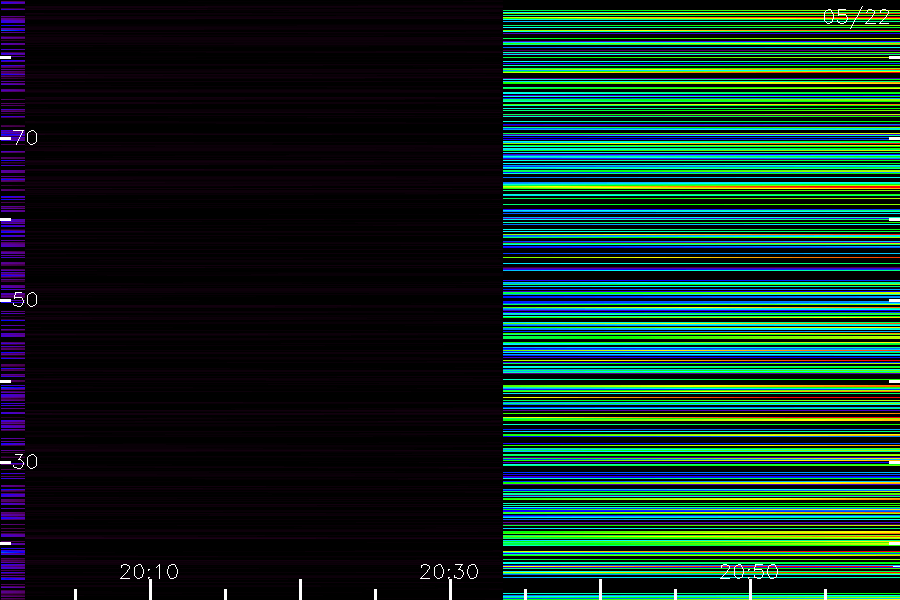Click the 20:50 time axis label
Screen dimensions: 900x600
click(749, 571)
